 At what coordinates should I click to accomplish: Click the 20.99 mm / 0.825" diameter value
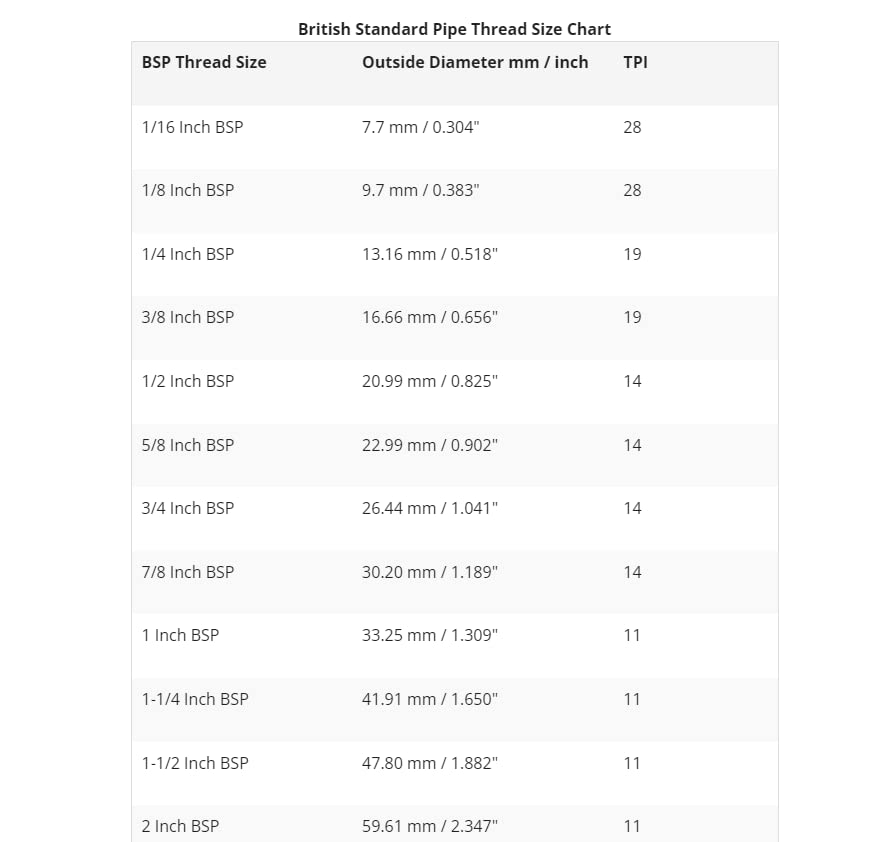coord(430,381)
